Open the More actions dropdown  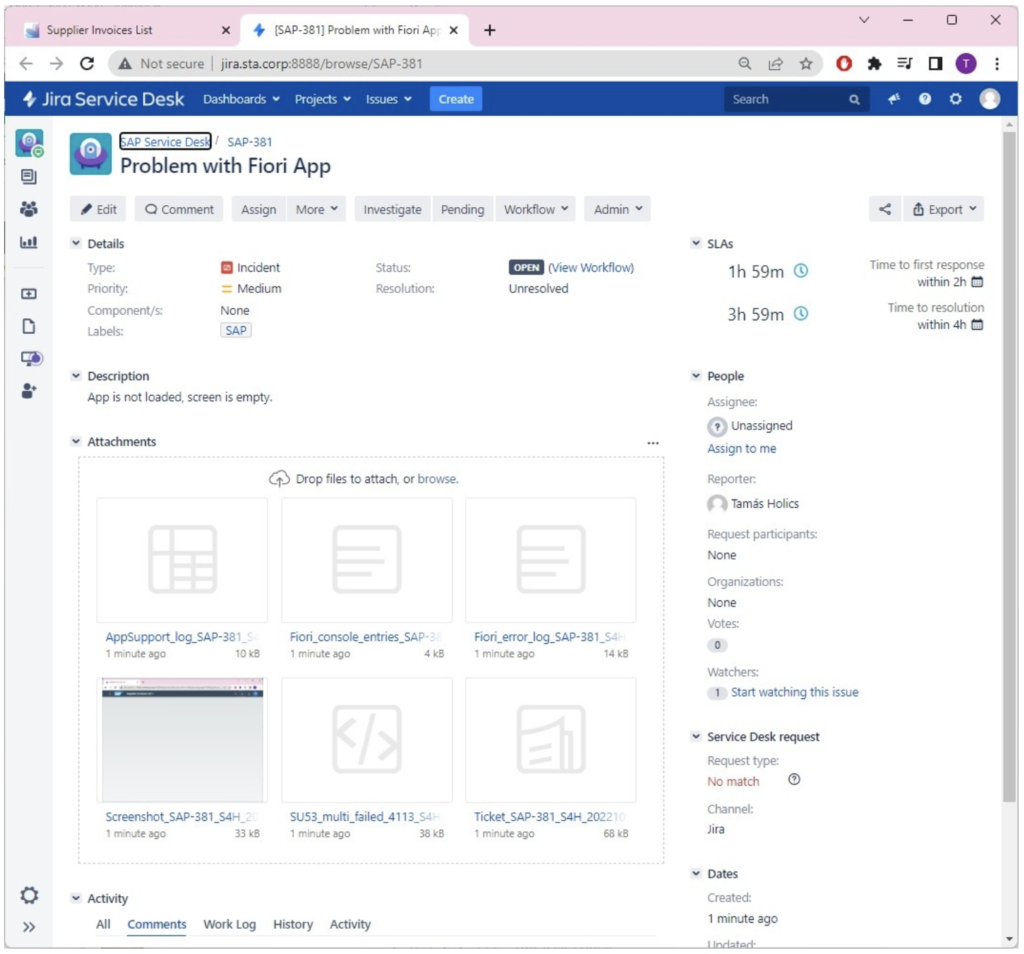point(316,209)
